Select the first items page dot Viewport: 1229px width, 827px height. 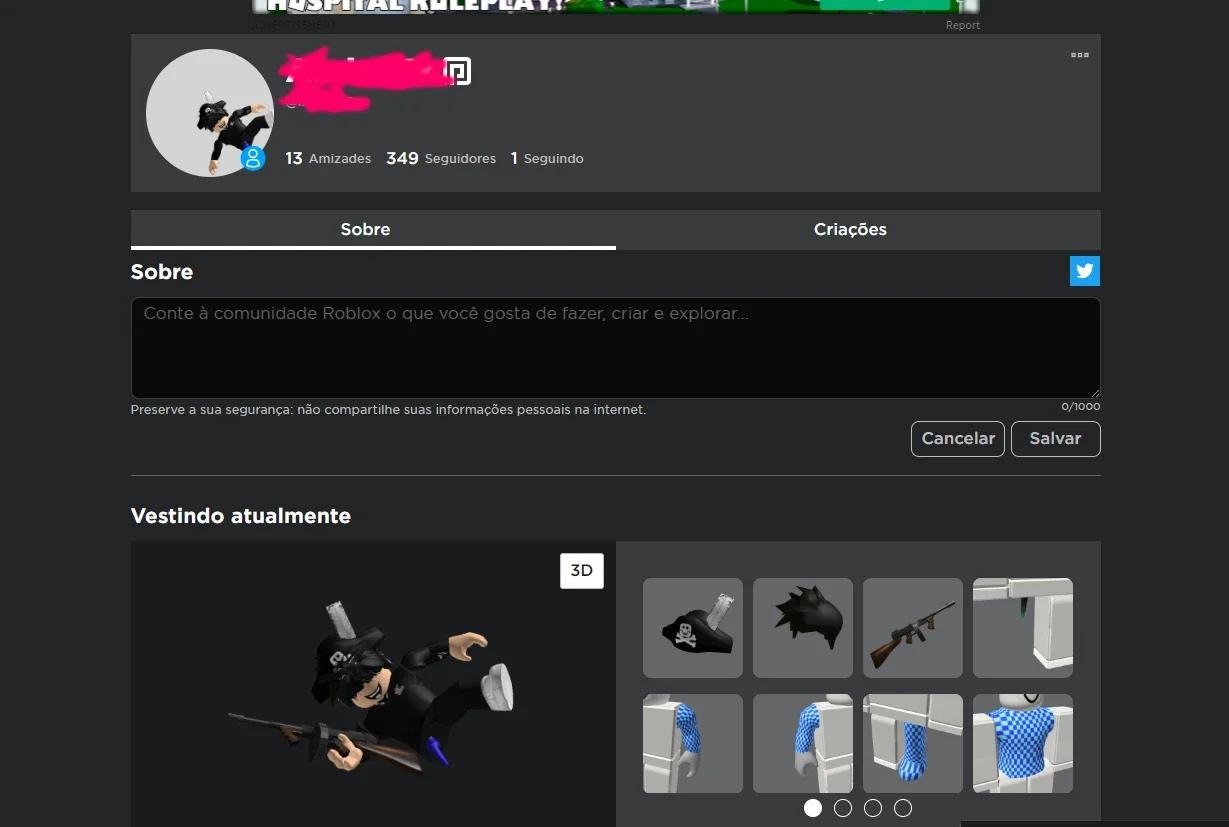point(813,808)
